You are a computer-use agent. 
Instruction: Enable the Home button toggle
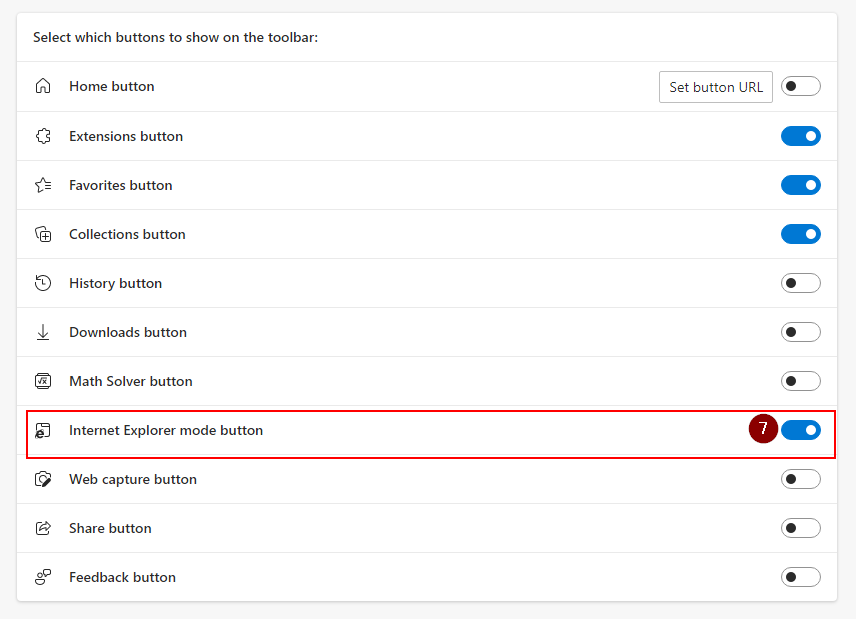coord(800,86)
